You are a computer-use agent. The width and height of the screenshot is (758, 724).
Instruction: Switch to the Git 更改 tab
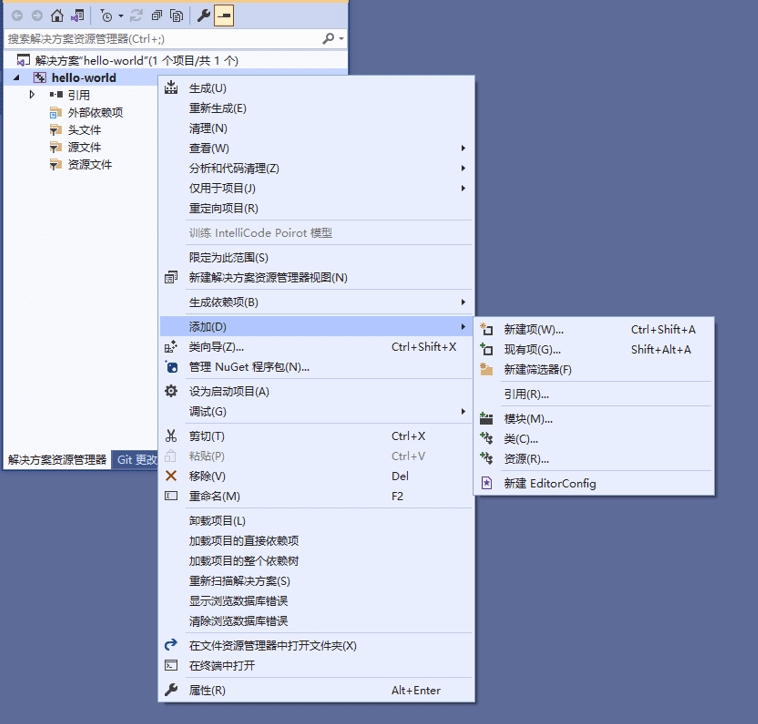click(x=136, y=459)
